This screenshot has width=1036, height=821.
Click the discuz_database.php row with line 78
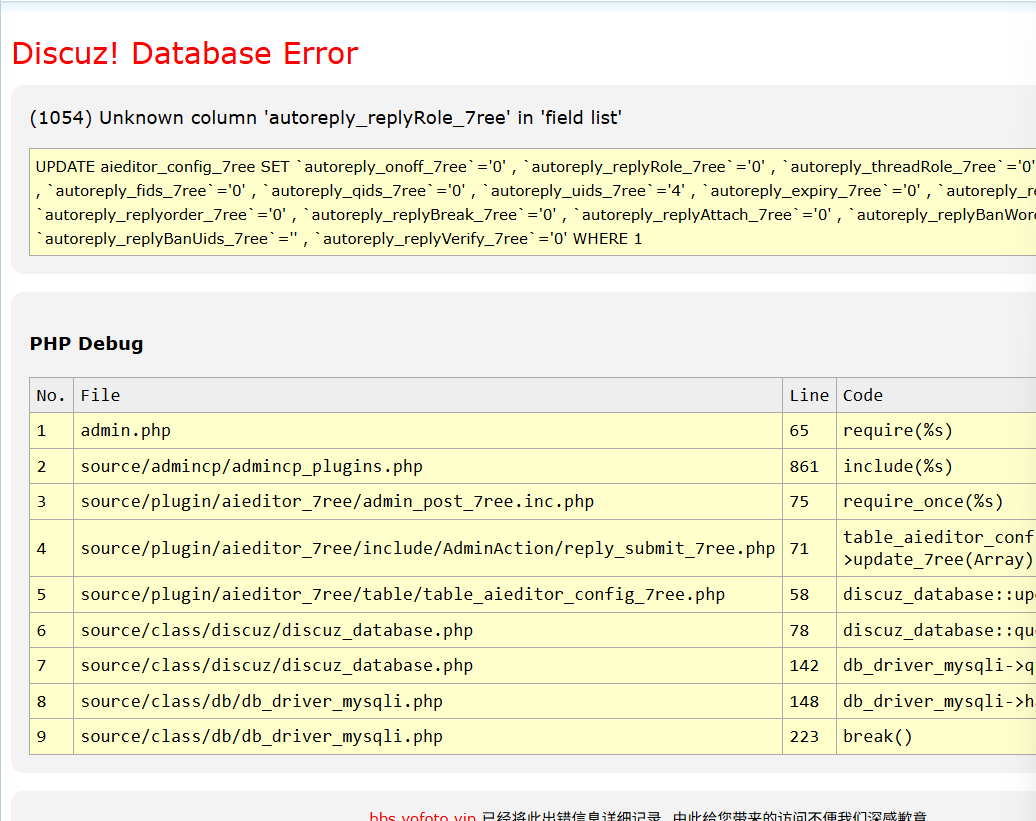277,630
